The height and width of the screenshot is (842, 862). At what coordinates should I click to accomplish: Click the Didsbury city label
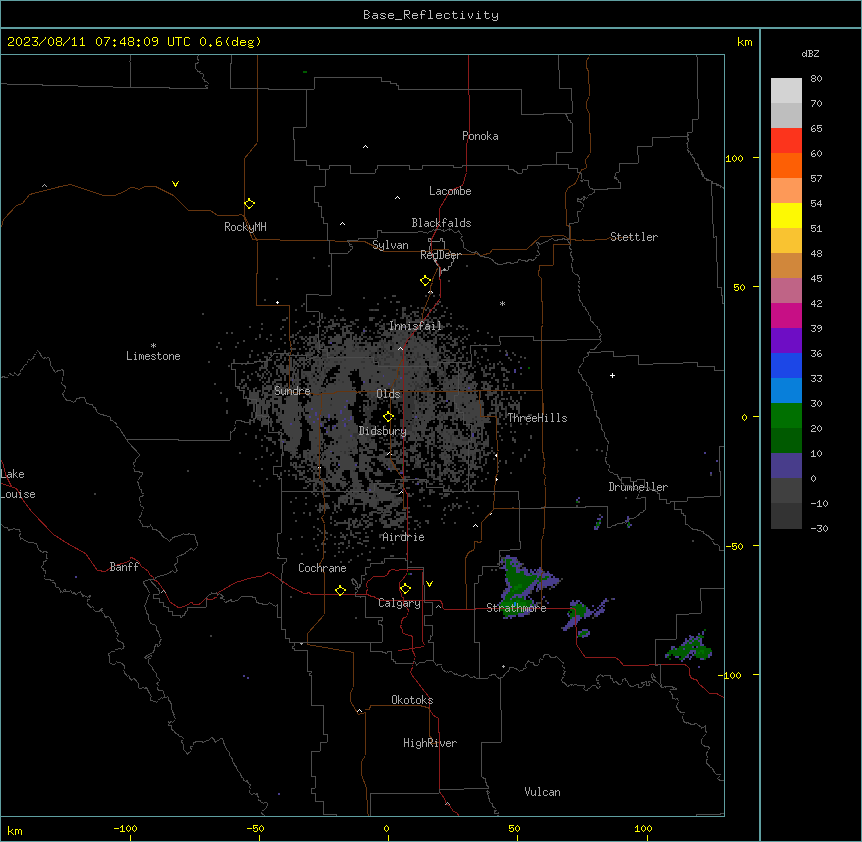pyautogui.click(x=383, y=431)
